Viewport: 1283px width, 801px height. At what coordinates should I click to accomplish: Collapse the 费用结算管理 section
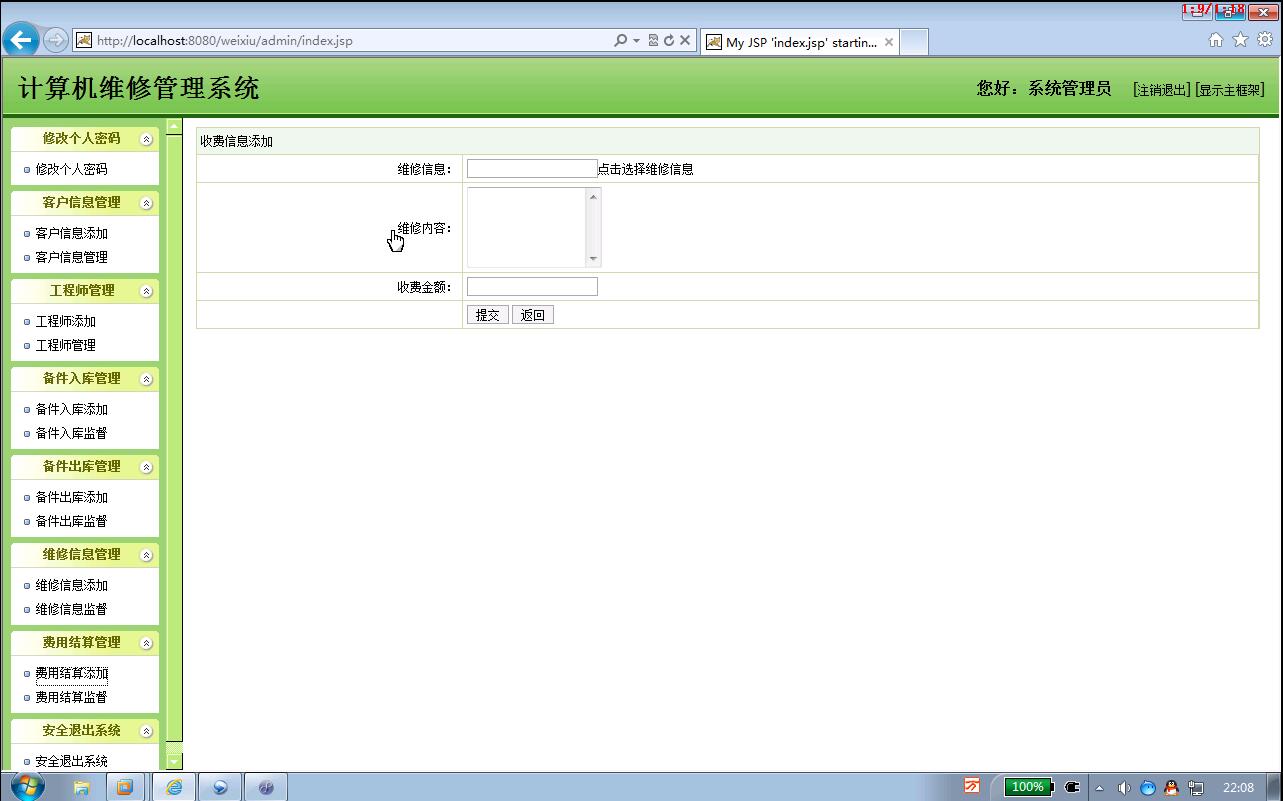tap(146, 643)
